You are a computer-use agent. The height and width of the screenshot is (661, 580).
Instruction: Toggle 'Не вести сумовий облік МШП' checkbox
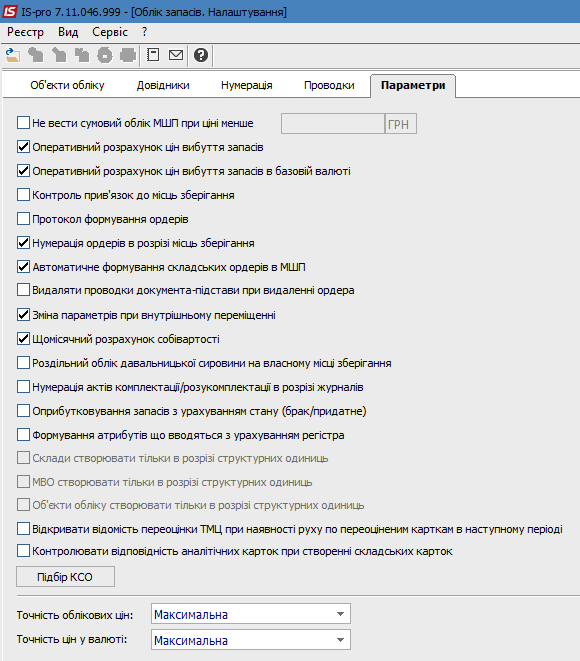coord(23,123)
